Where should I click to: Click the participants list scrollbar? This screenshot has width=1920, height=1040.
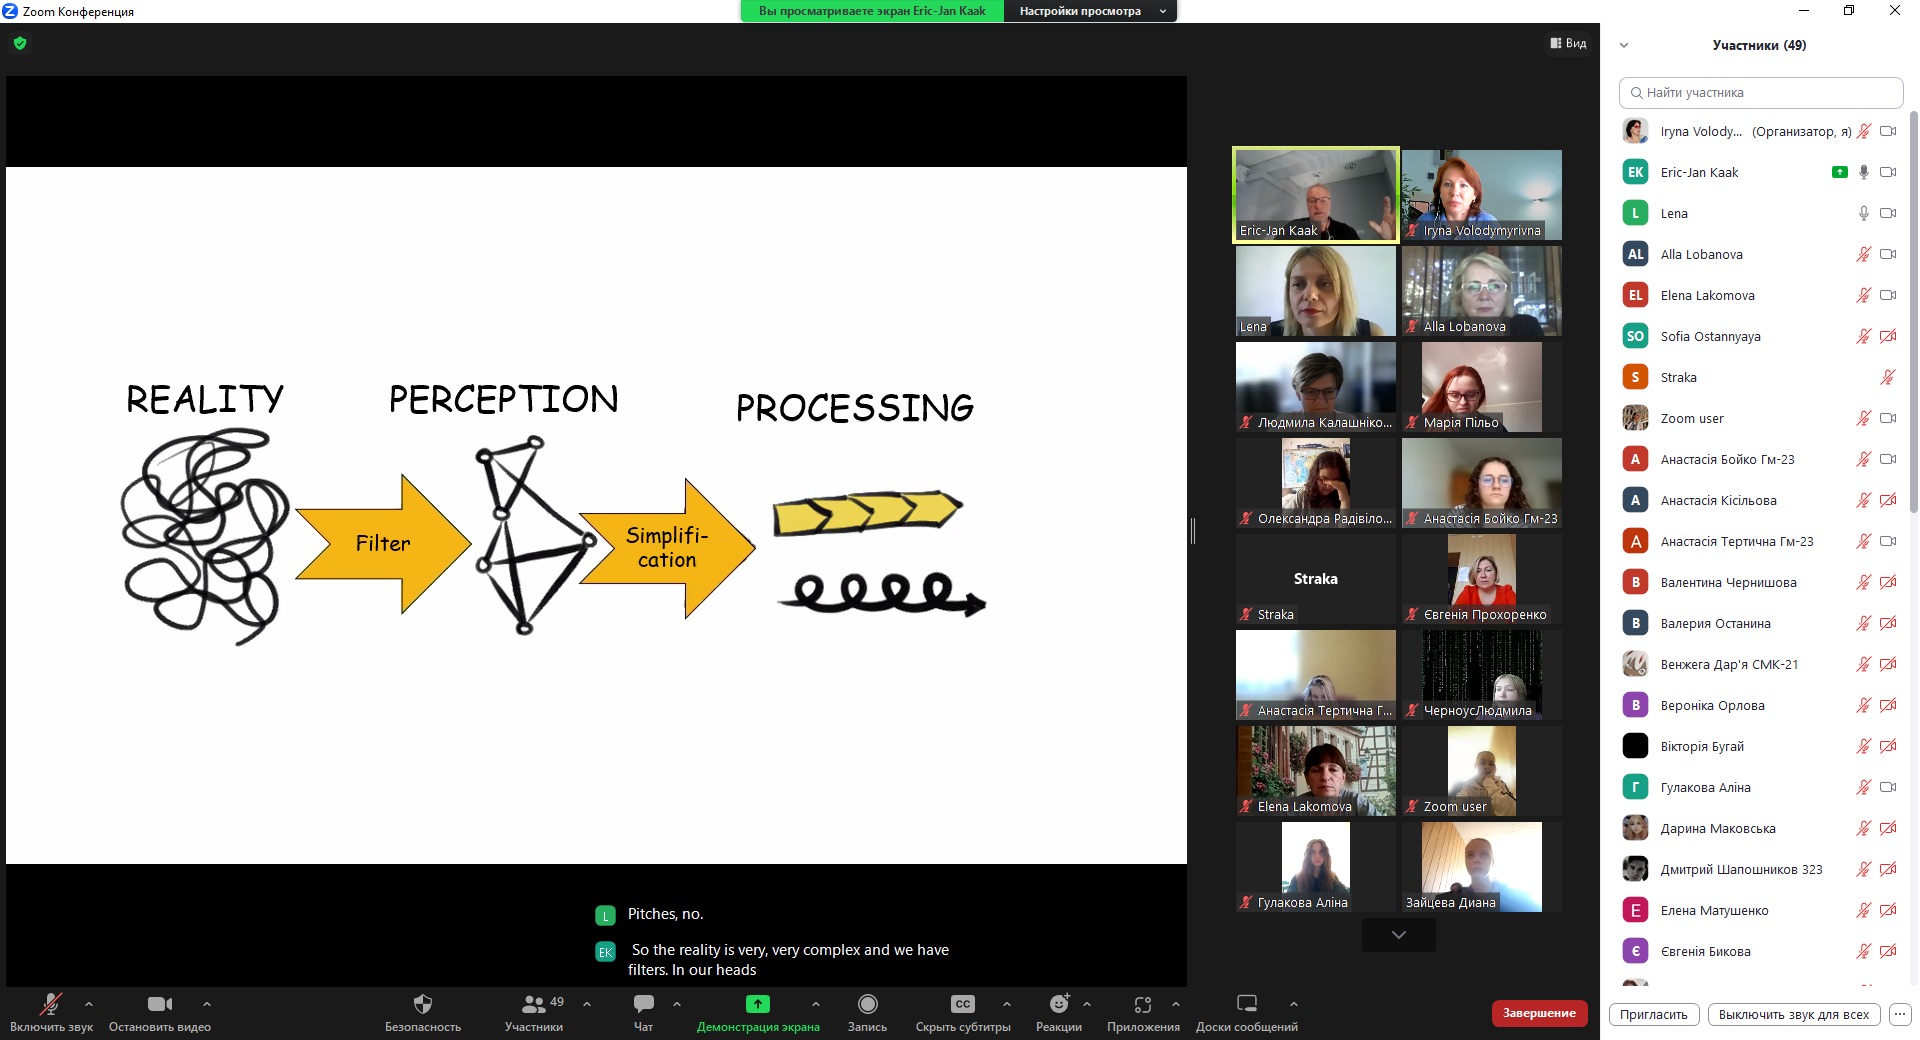tap(1913, 300)
